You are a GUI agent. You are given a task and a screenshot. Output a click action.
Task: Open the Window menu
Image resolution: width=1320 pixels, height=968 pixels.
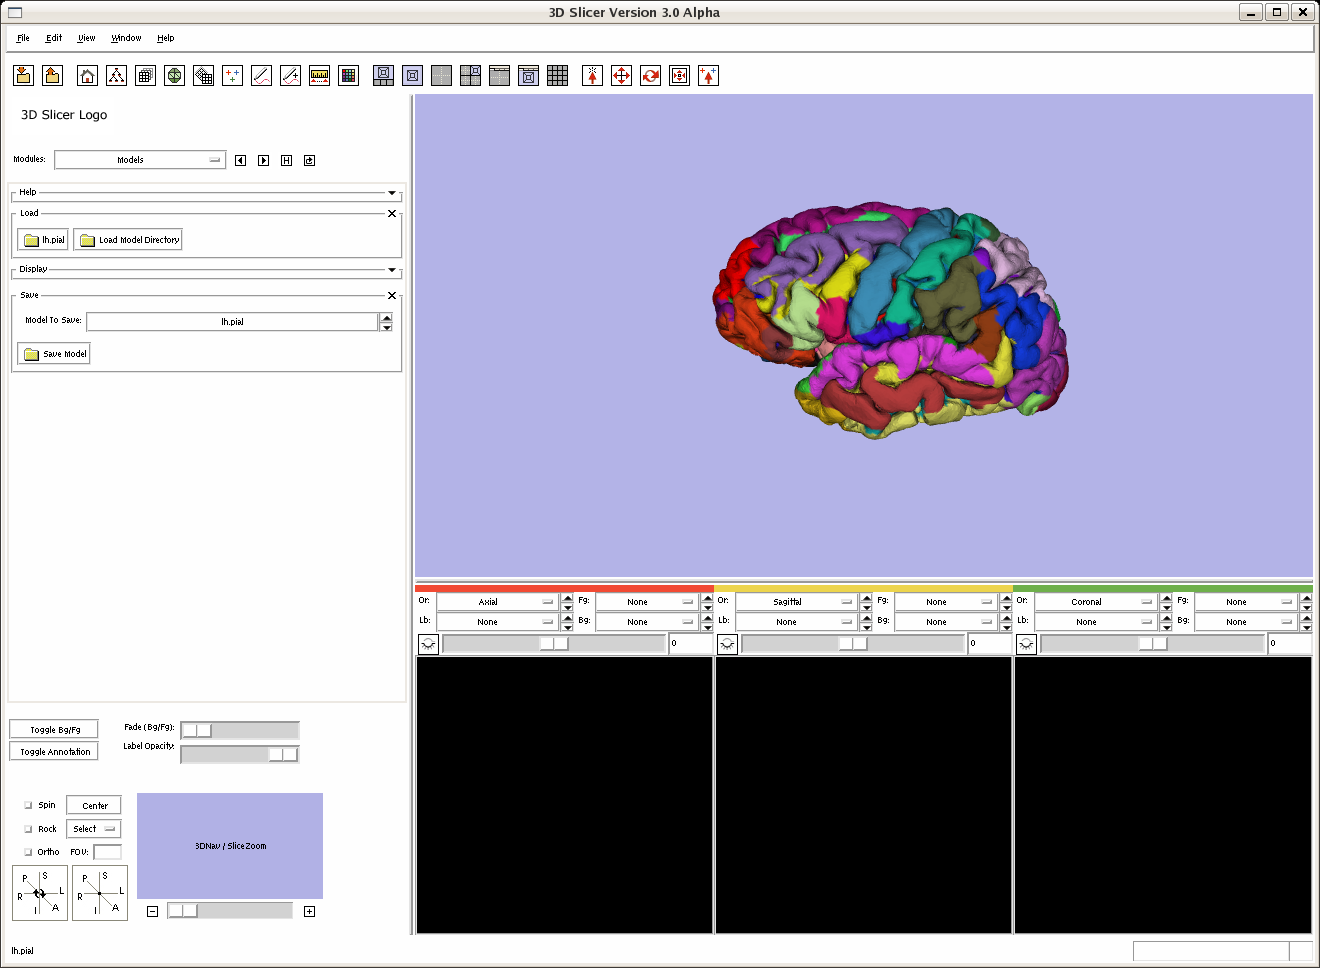pyautogui.click(x=126, y=38)
